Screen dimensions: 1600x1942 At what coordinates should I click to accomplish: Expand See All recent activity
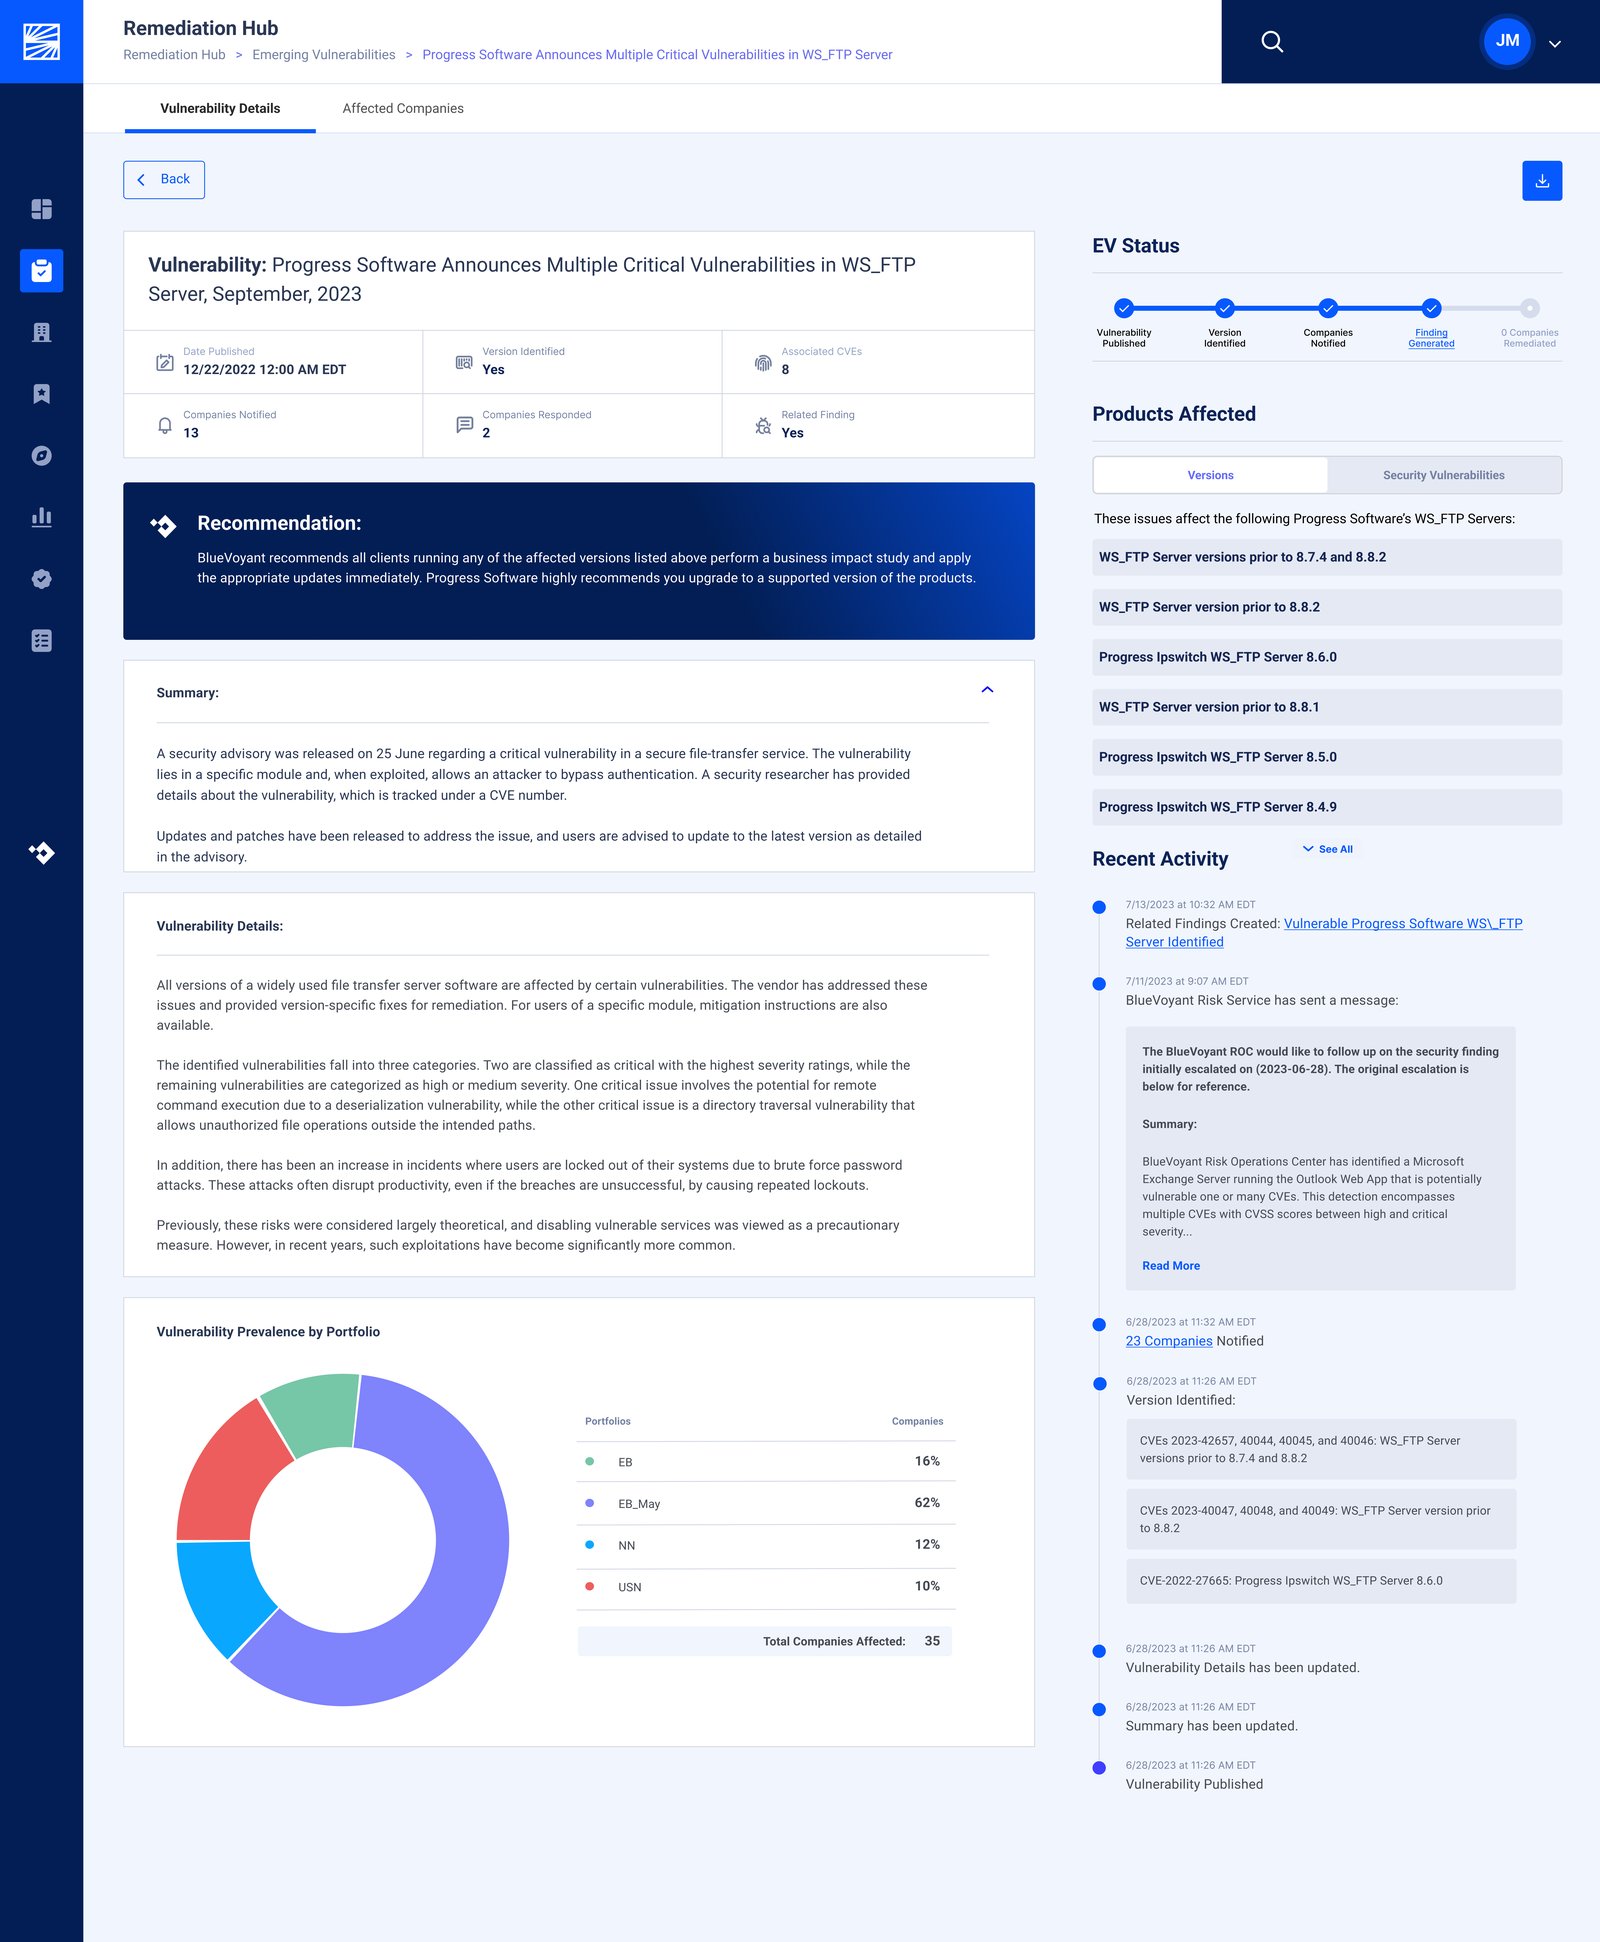pos(1327,849)
